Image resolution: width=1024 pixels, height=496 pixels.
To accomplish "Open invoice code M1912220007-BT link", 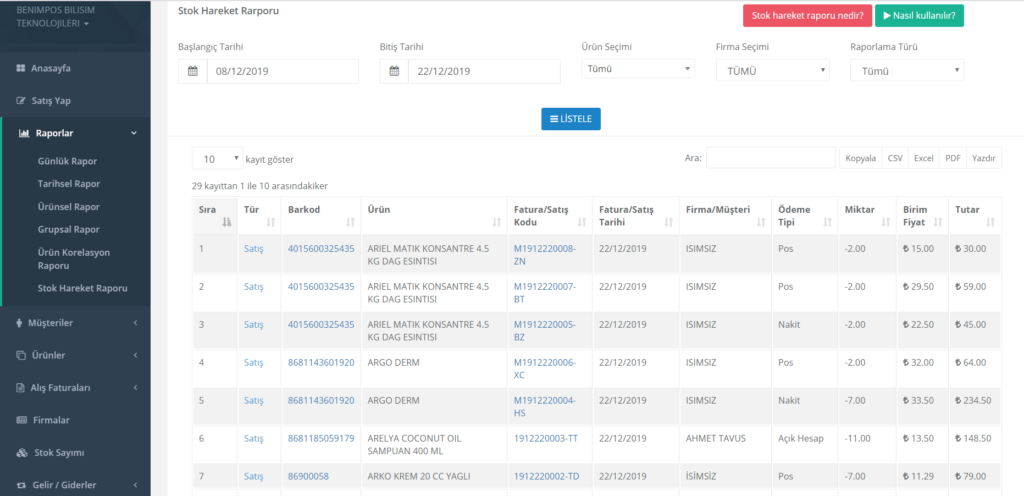I will pos(545,293).
